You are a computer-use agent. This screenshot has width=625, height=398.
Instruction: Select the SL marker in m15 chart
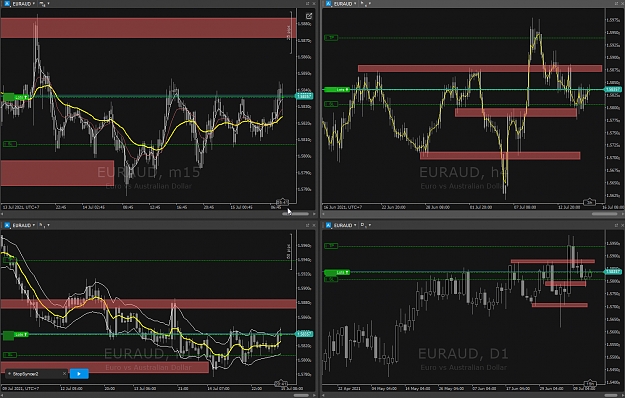click(x=10, y=144)
